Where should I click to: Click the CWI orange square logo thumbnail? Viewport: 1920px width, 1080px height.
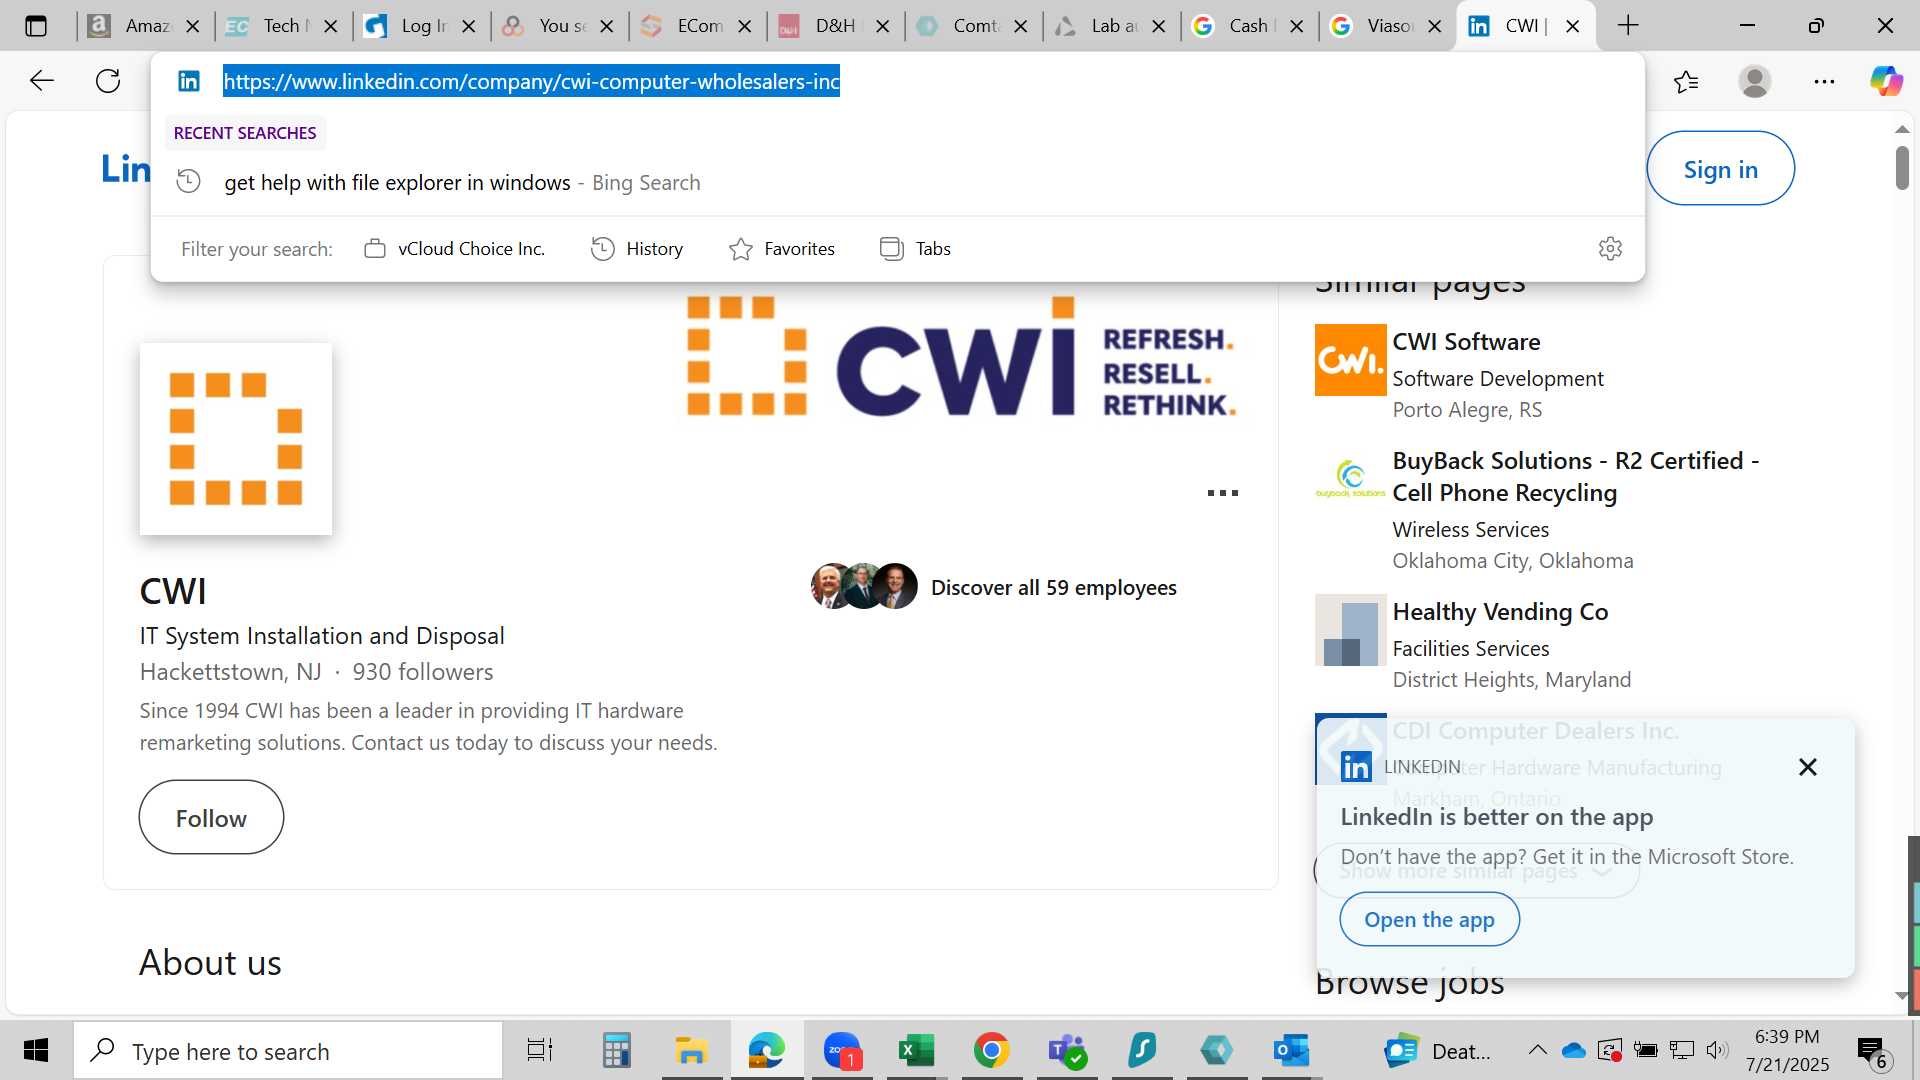(236, 439)
